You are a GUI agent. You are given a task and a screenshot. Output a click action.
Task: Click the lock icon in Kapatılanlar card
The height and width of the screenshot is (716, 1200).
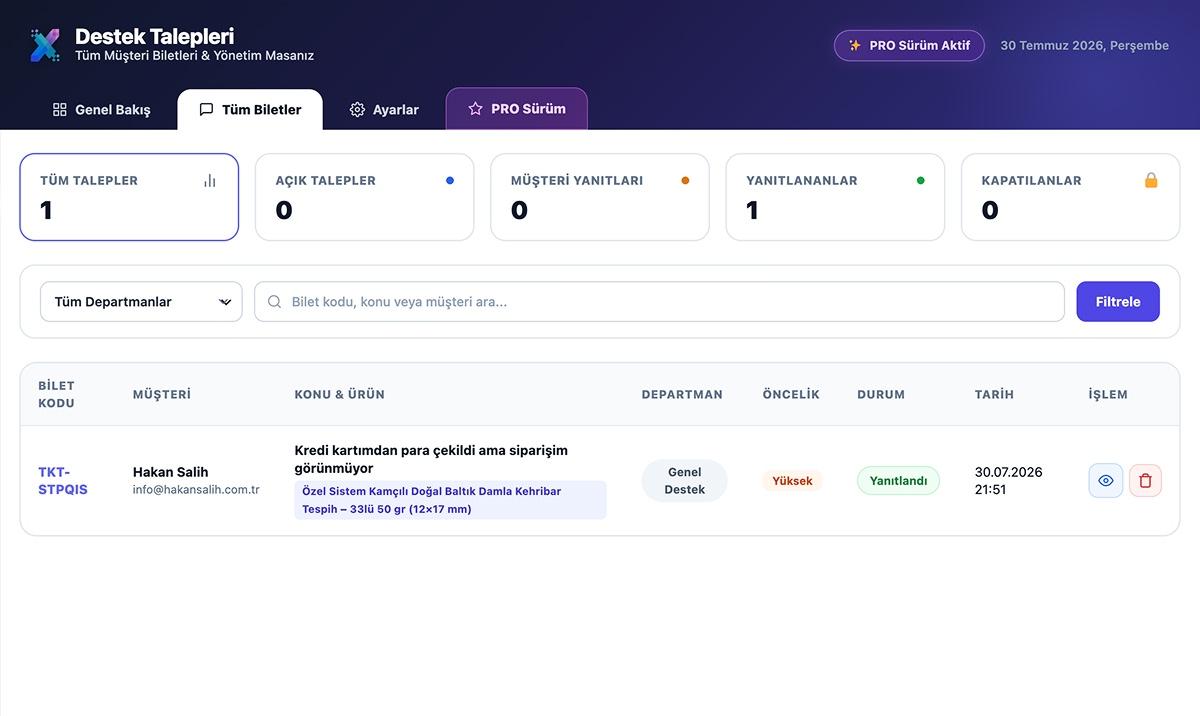point(1151,181)
